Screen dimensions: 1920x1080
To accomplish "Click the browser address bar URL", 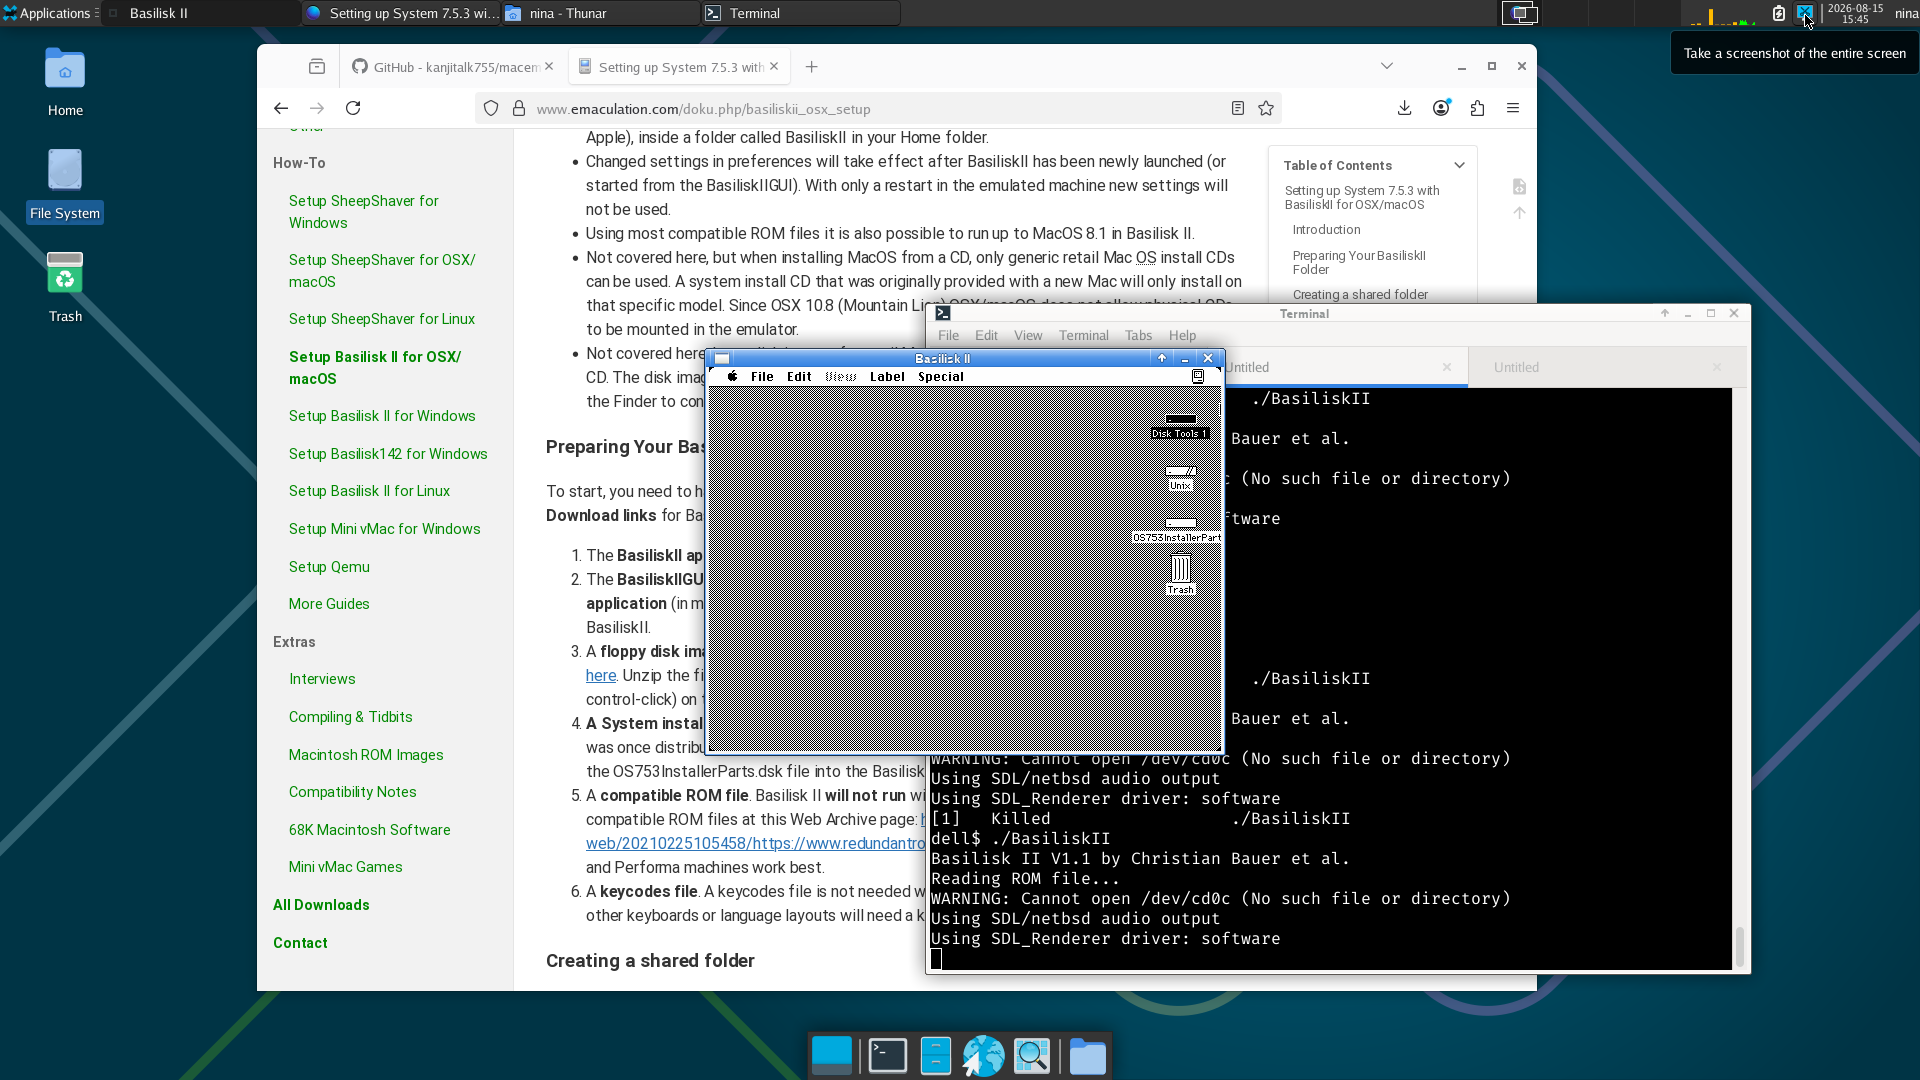I will pyautogui.click(x=703, y=109).
